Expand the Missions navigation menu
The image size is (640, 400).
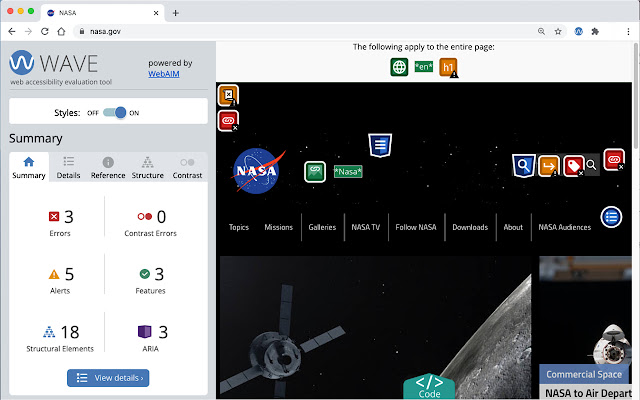(x=278, y=227)
